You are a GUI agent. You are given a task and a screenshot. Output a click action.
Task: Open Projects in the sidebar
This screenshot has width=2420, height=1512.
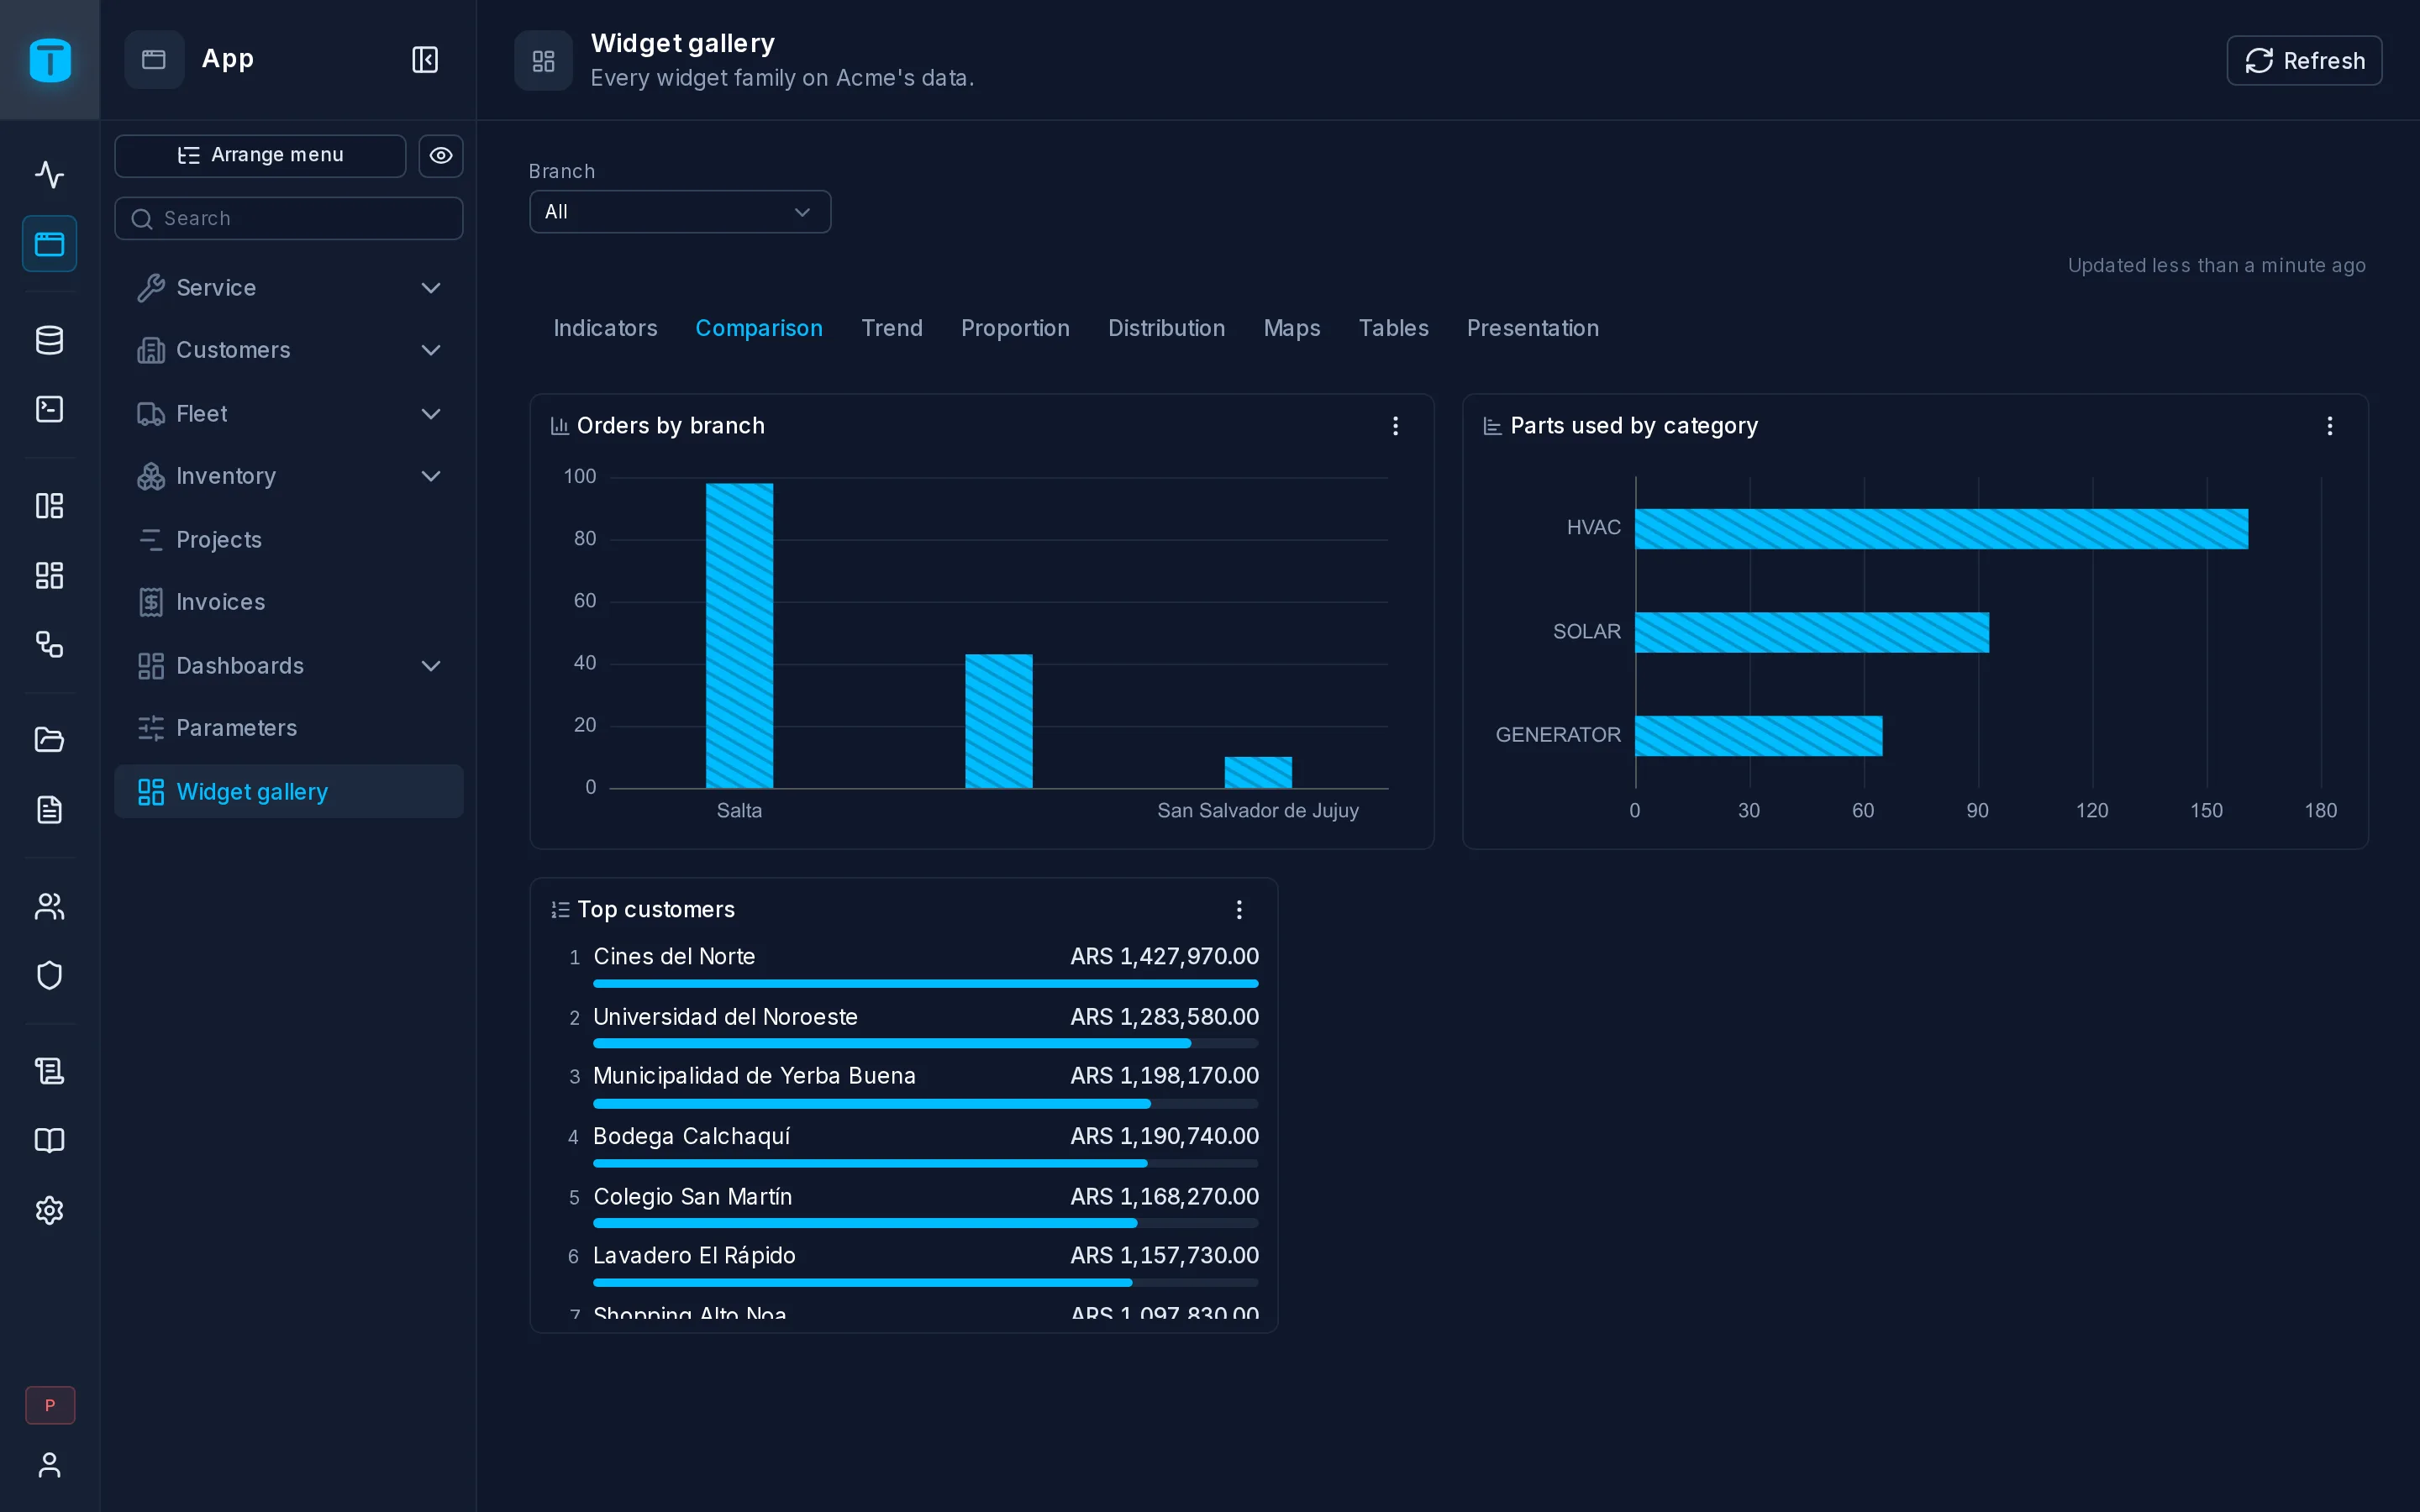click(289, 540)
